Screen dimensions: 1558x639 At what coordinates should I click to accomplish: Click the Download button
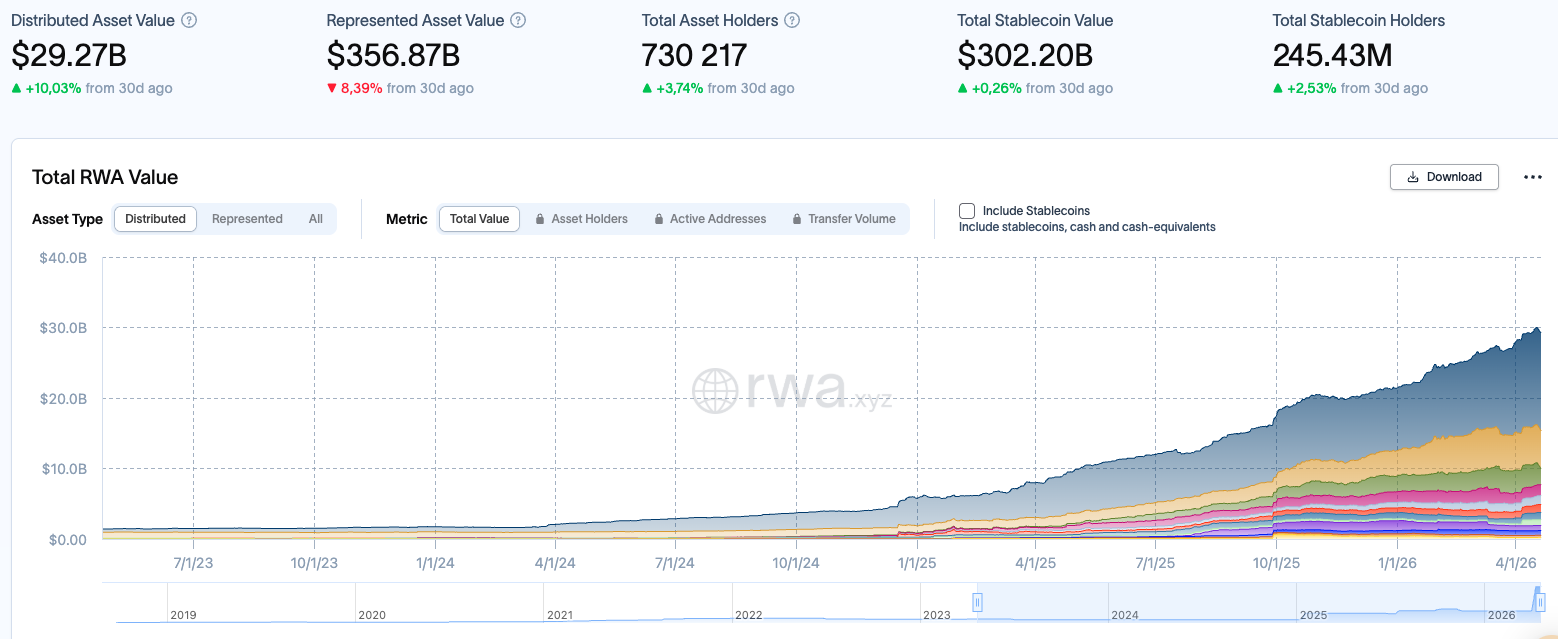(x=1444, y=176)
